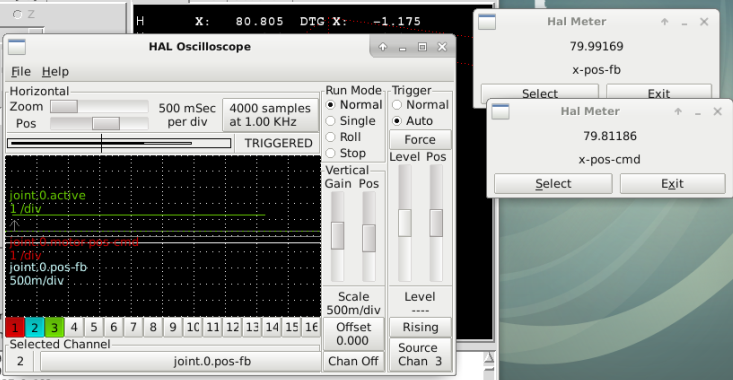Click the joint.0.pos-fb trace label in scope
This screenshot has width=733, height=380.
[48, 267]
